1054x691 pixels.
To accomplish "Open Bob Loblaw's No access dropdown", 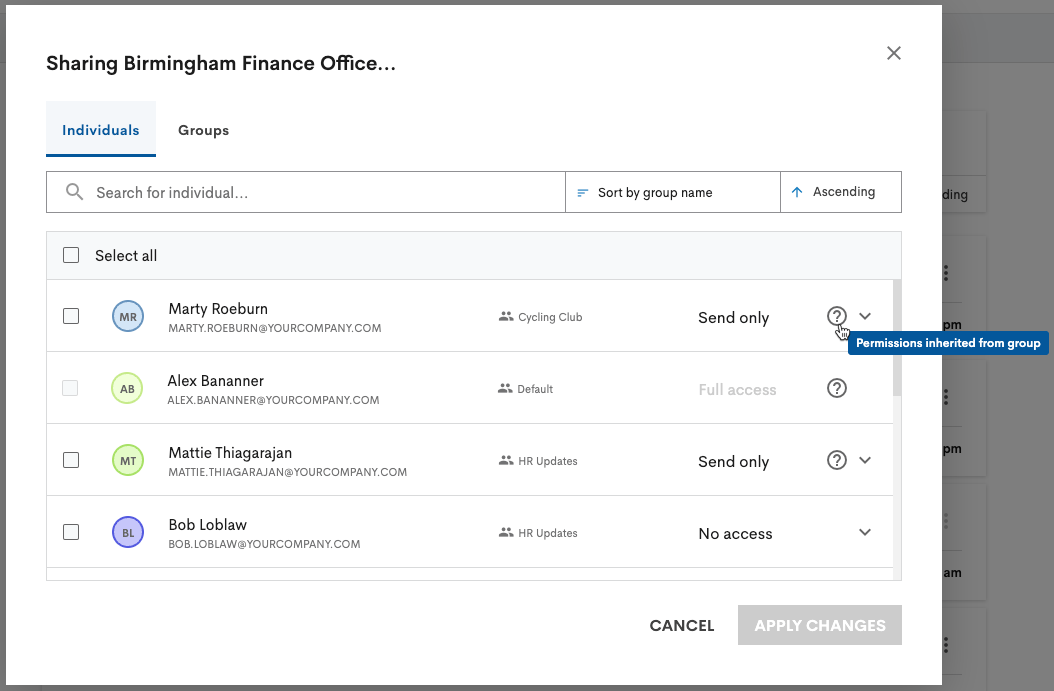I will click(x=865, y=532).
